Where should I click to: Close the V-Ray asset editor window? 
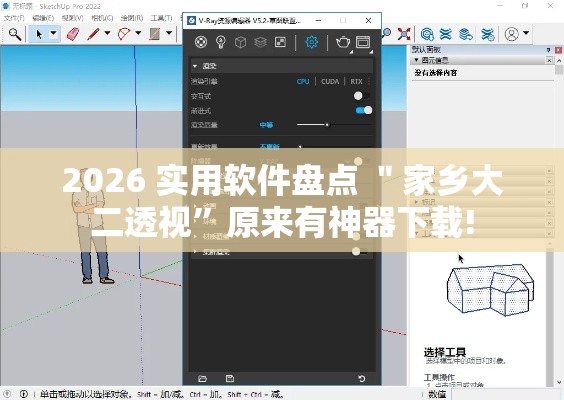[368, 21]
